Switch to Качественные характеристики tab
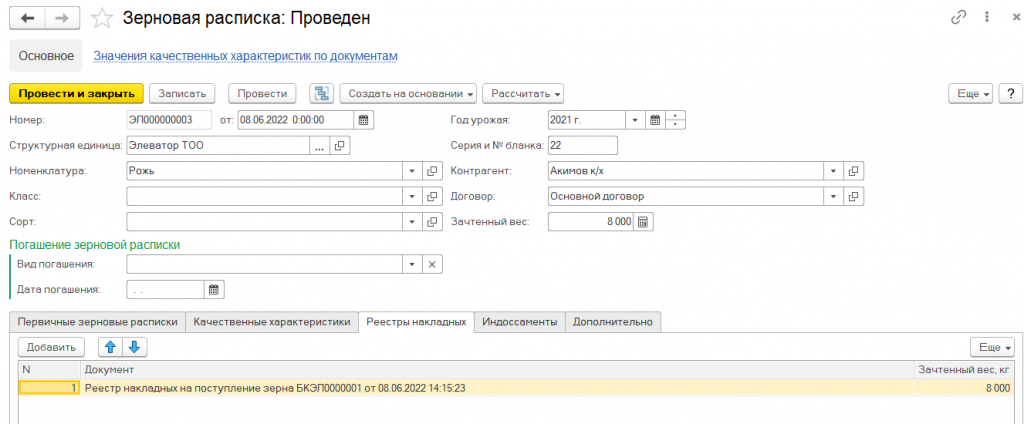Viewport: 1024px width, 424px height. pos(272,321)
